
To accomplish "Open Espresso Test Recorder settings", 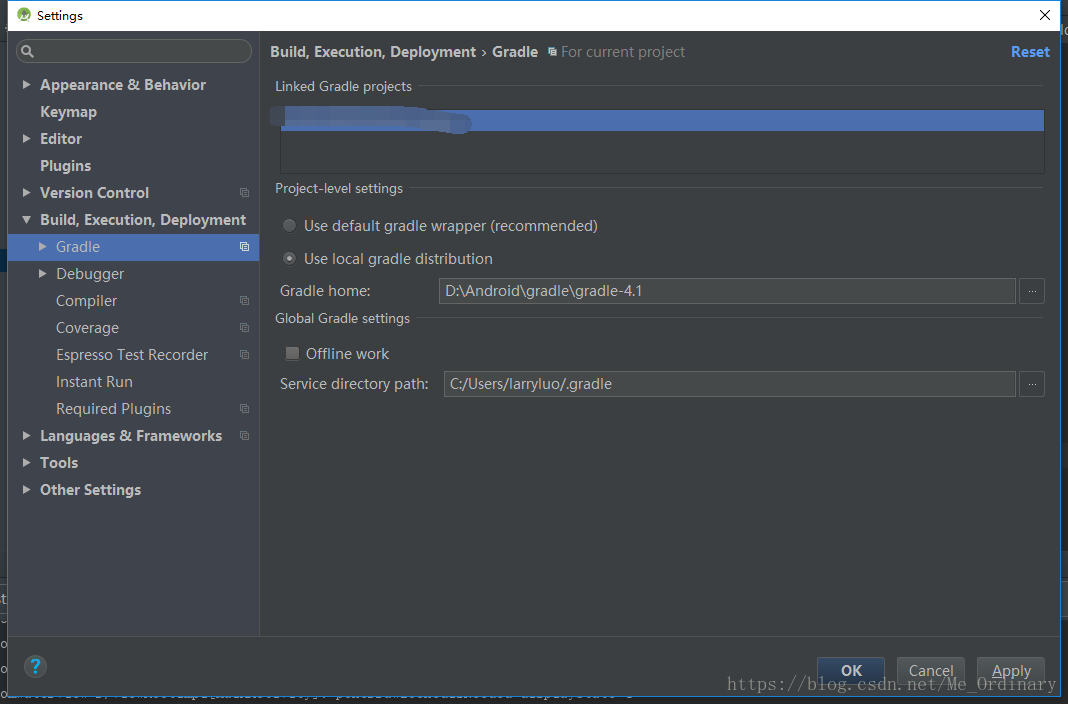I will (132, 355).
